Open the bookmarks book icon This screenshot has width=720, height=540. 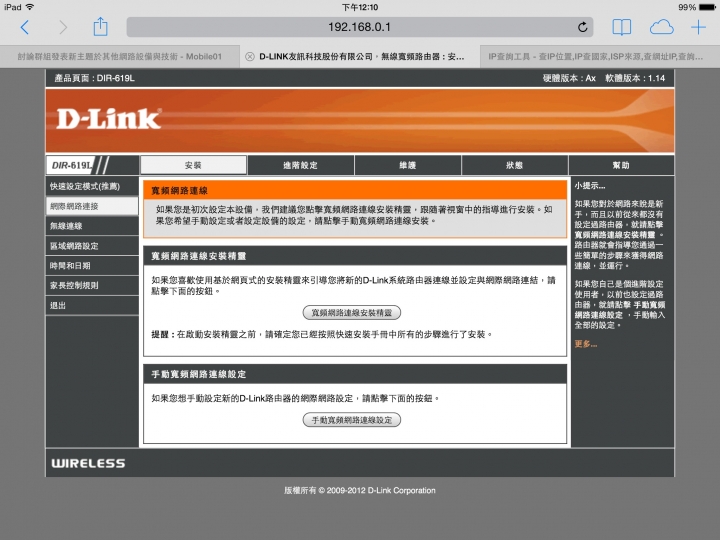(x=622, y=28)
